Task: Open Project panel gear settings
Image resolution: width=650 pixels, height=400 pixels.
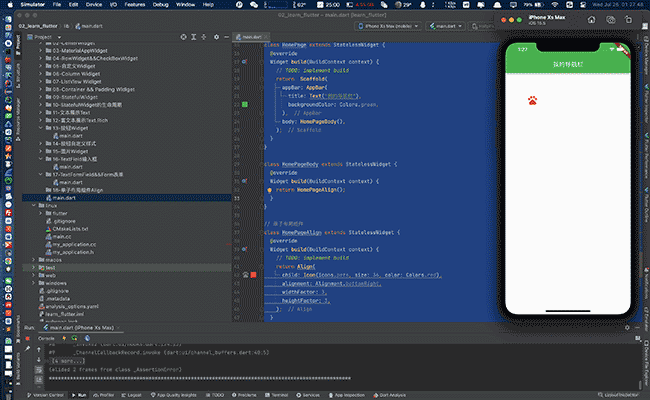Action: click(x=216, y=37)
